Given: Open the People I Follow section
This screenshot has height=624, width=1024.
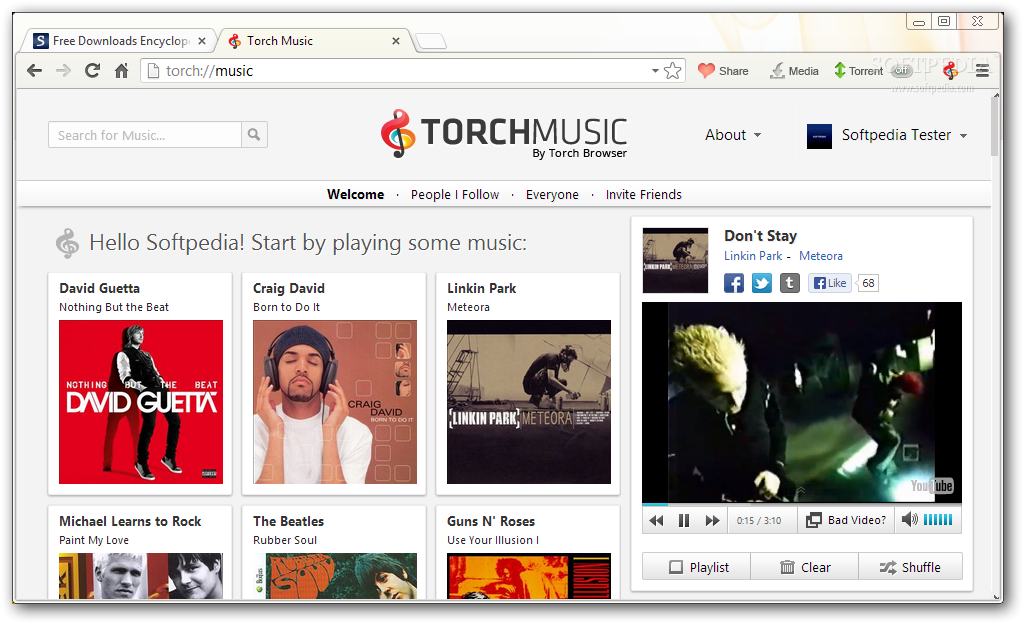Looking at the screenshot, I should point(455,194).
